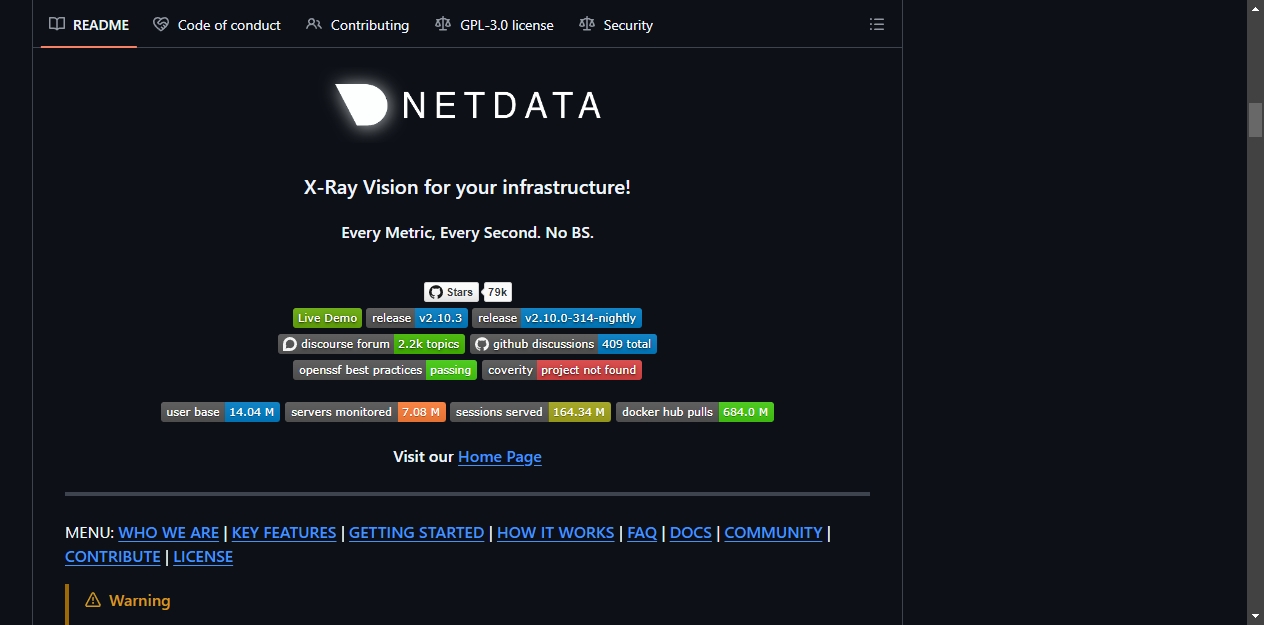Click the Warning triangle icon
The height and width of the screenshot is (625, 1264).
click(x=93, y=600)
